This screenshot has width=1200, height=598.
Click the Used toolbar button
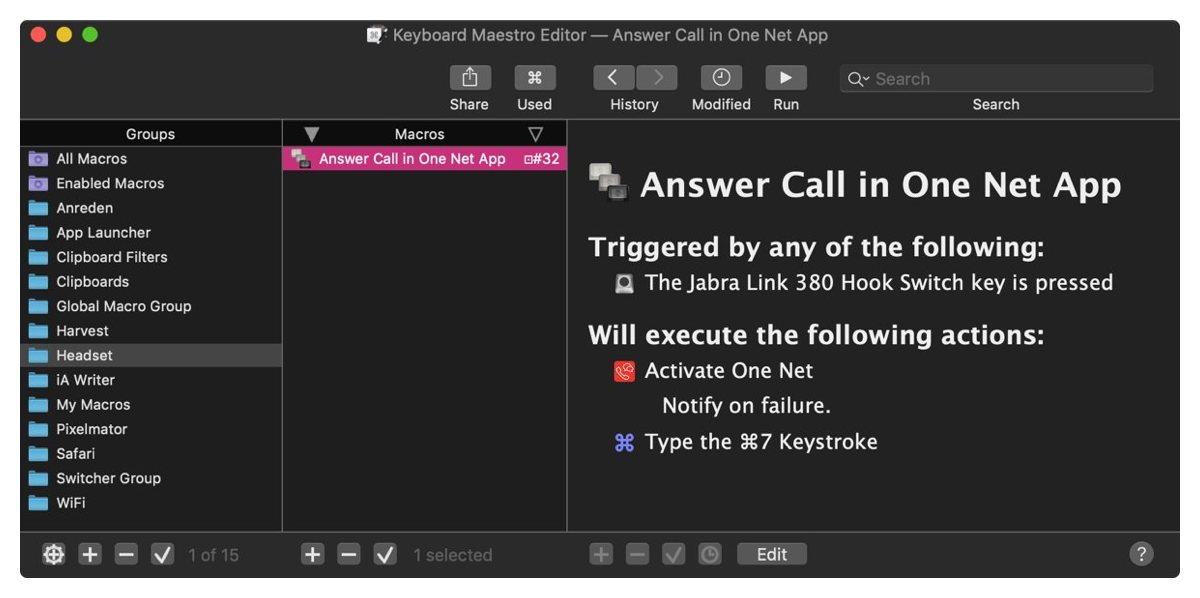pyautogui.click(x=535, y=78)
